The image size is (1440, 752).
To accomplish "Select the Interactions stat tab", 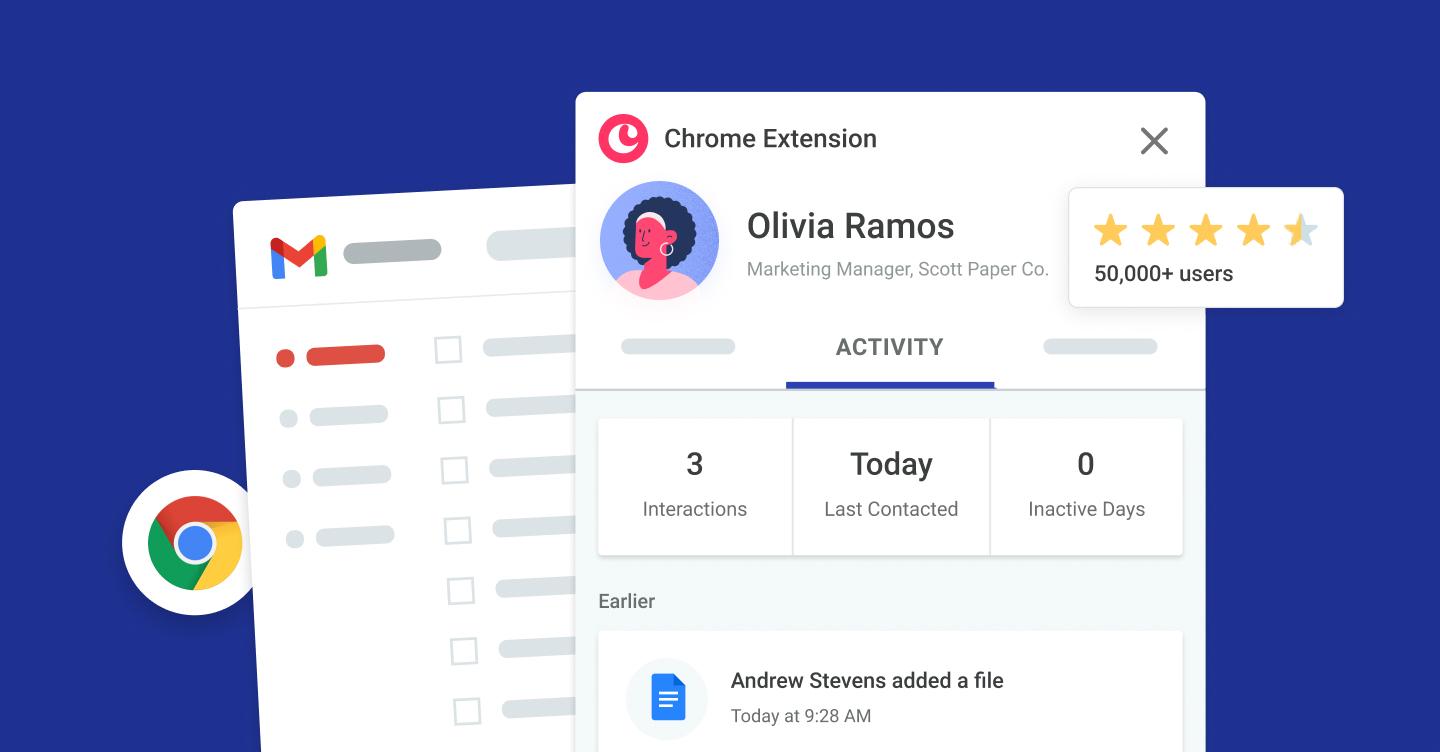I will point(694,485).
